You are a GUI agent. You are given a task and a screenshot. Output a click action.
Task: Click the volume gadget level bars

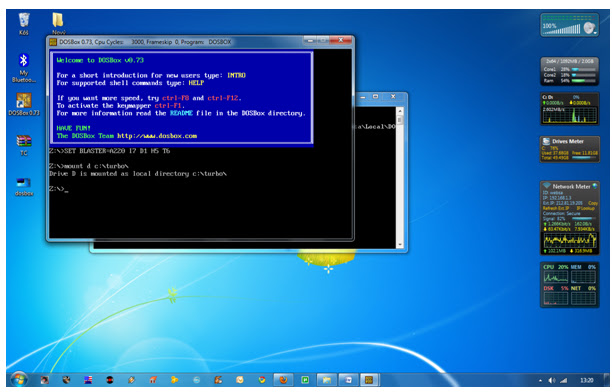(563, 30)
